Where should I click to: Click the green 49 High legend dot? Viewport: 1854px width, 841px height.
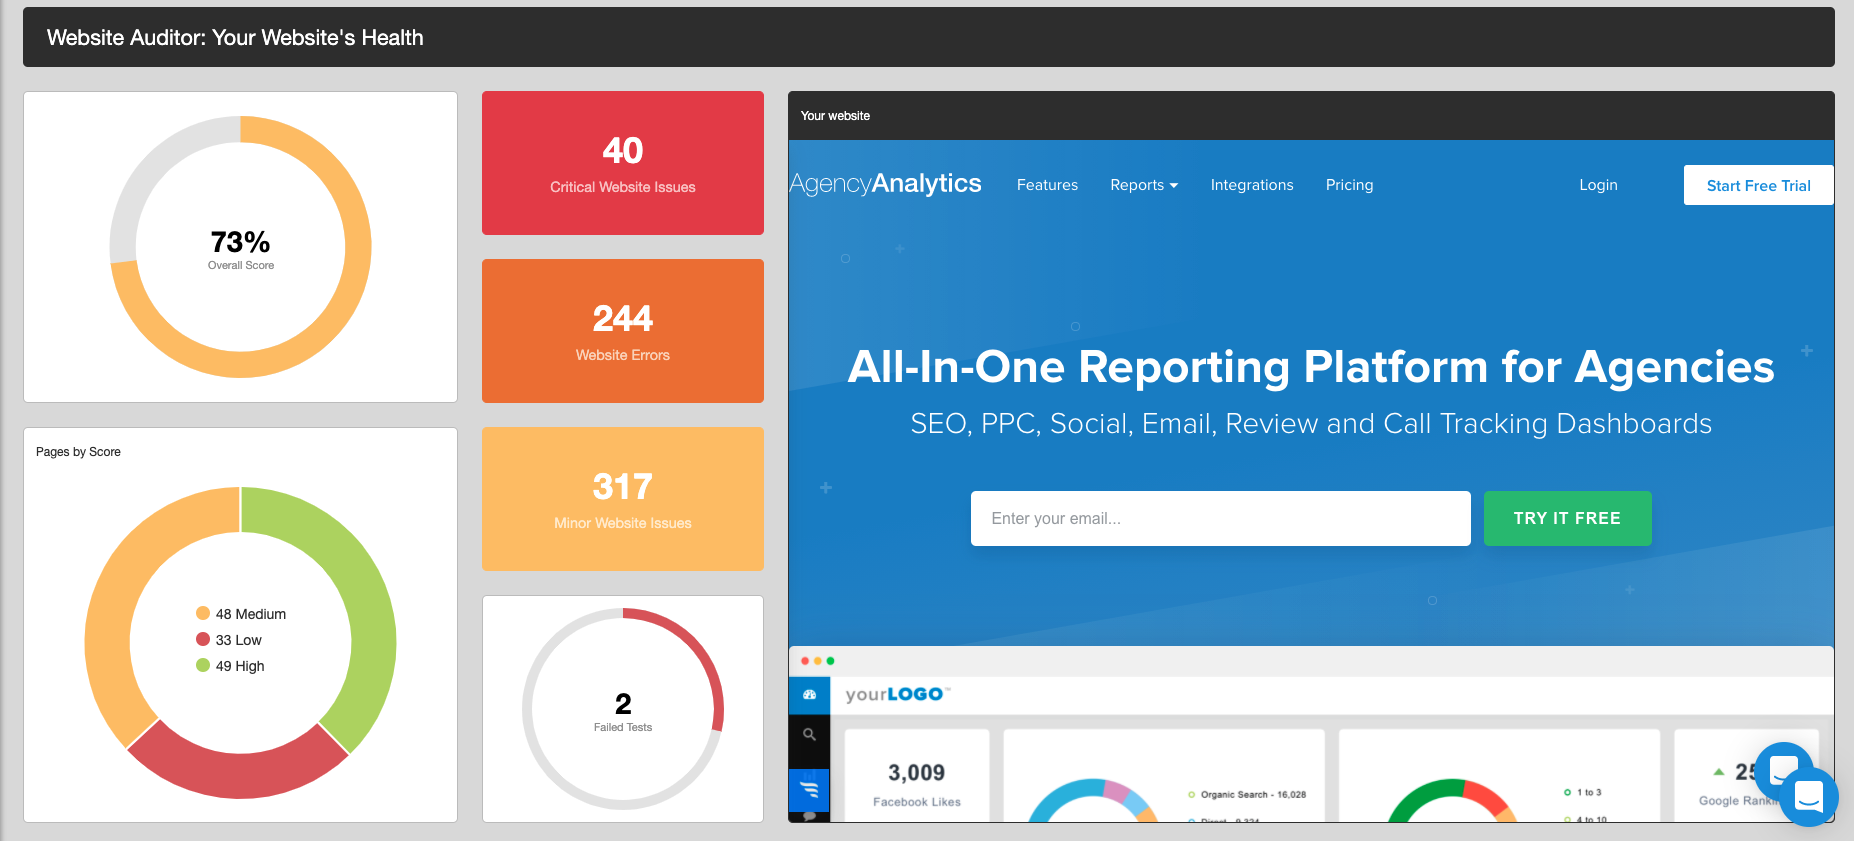(x=203, y=665)
